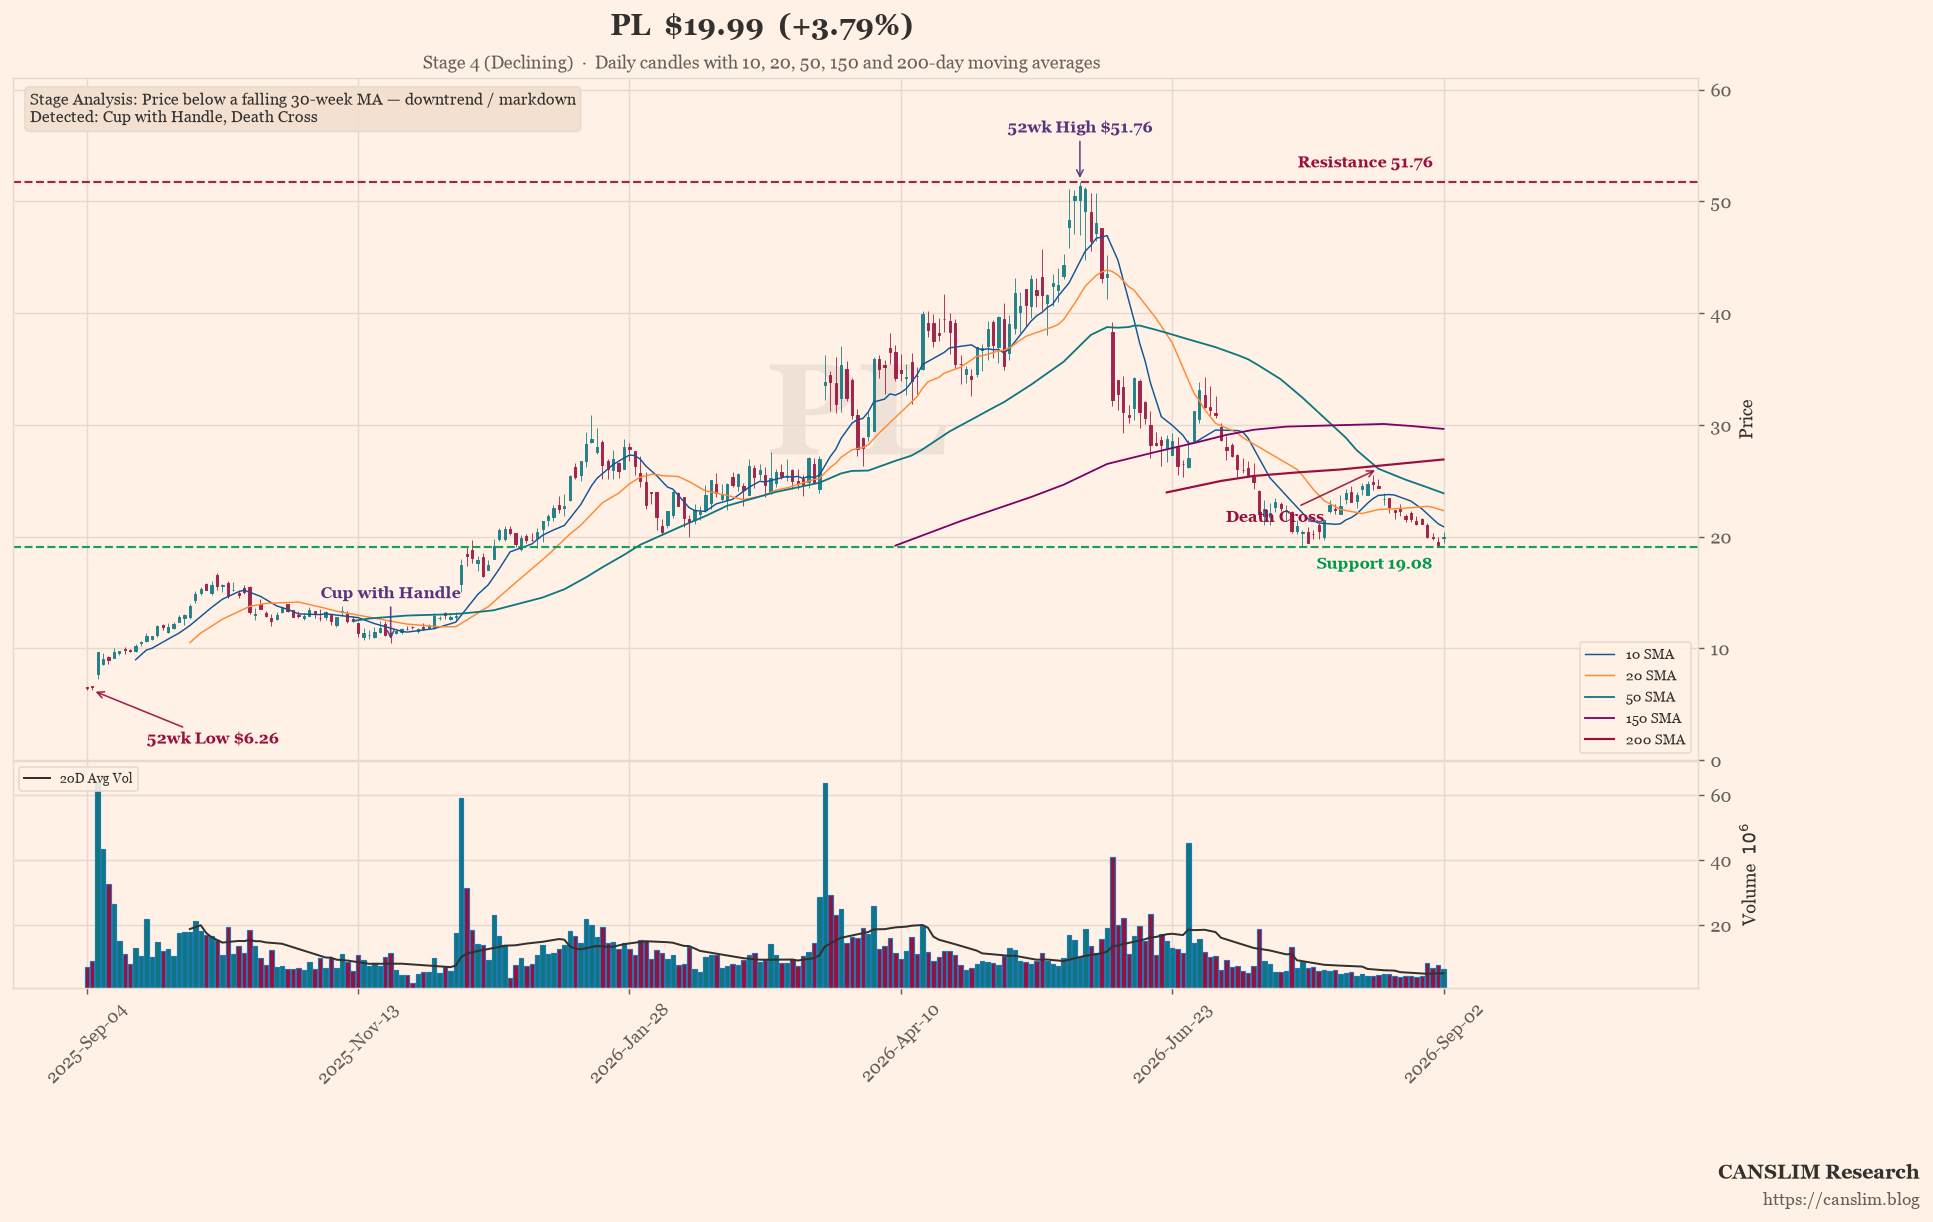Click the 2026-Apr-10 date axis label

click(901, 1043)
